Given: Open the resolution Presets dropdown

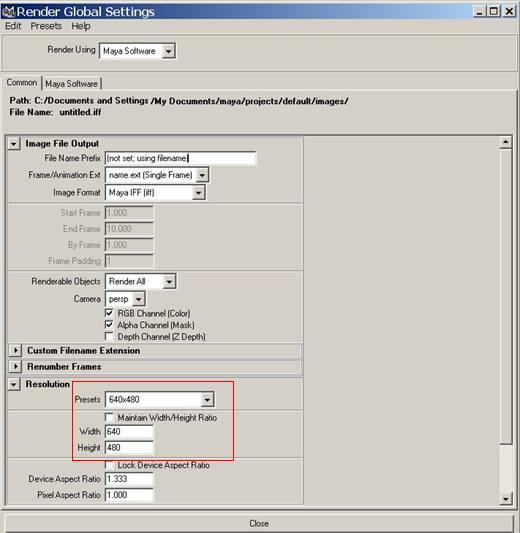Looking at the screenshot, I should (x=160, y=400).
